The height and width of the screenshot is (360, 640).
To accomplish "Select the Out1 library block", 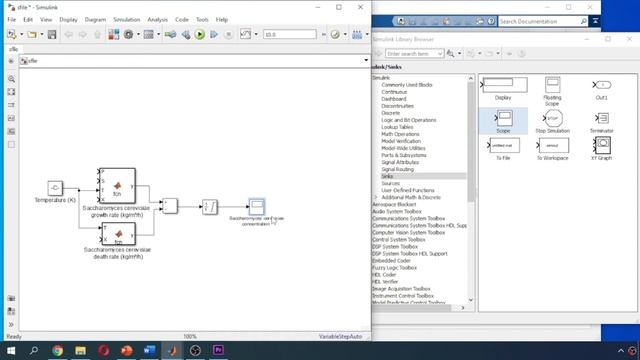I will point(602,90).
